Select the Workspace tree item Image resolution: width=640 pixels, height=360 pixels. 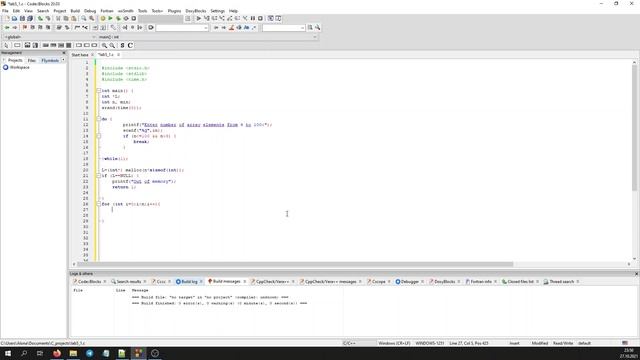[x=20, y=67]
